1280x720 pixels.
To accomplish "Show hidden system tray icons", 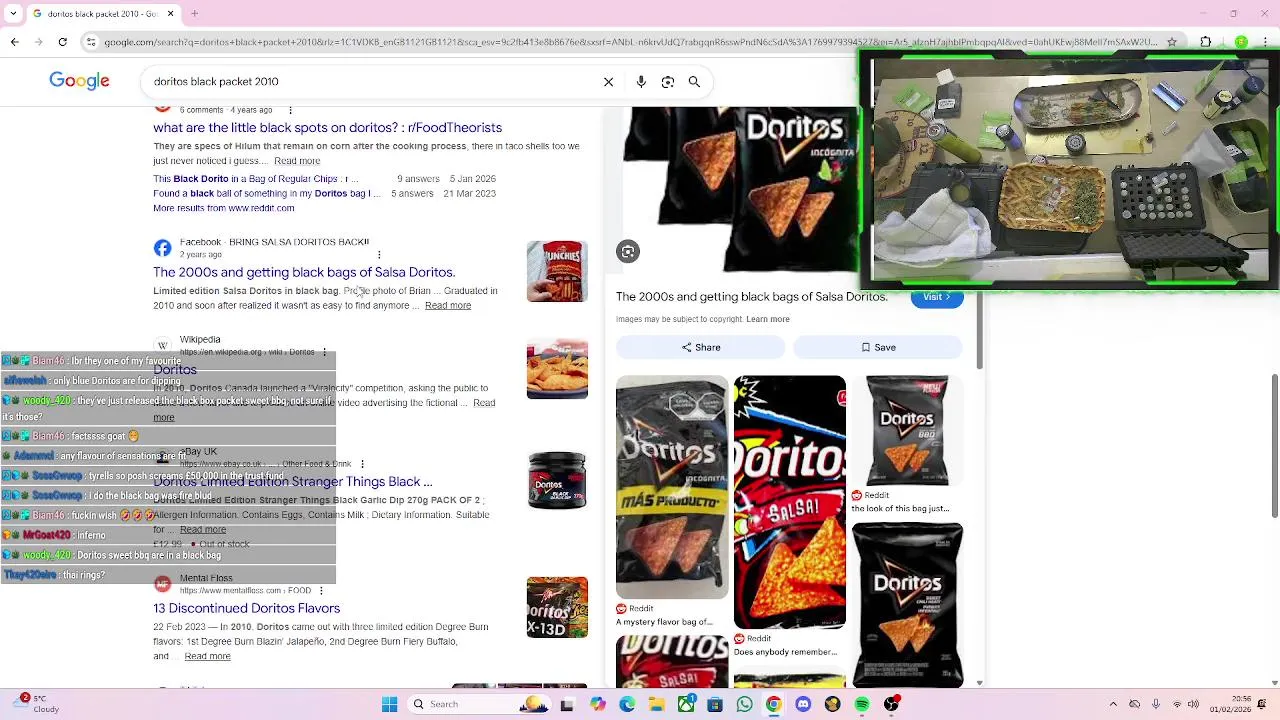I will point(1114,704).
